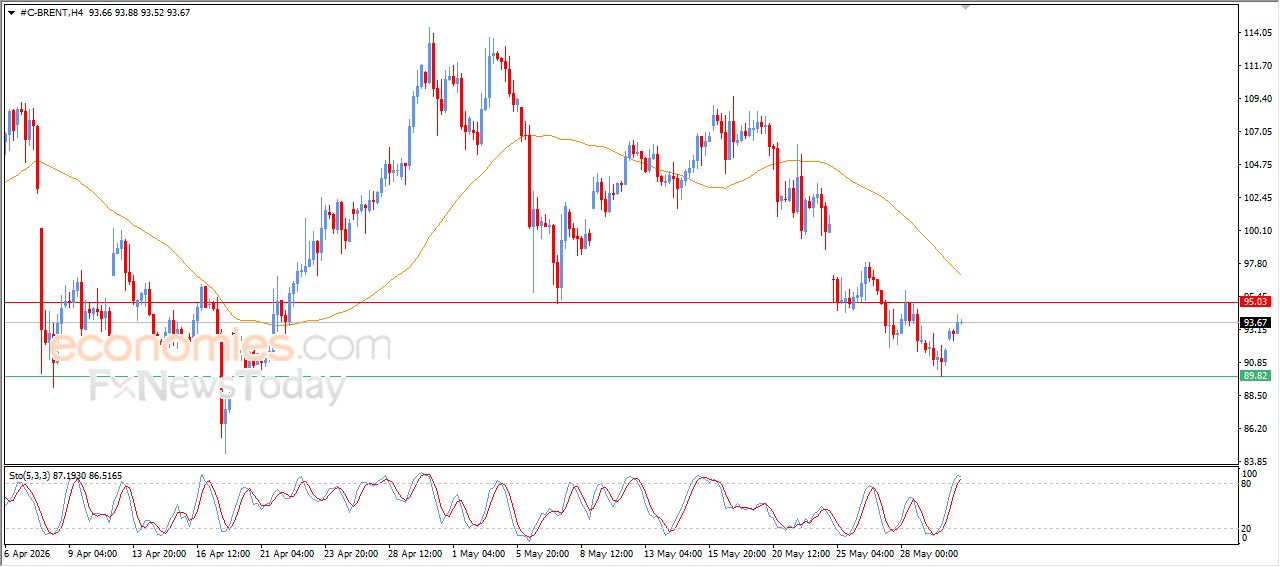Click the 109.40 price axis value
The width and height of the screenshot is (1280, 567).
pyautogui.click(x=1257, y=99)
